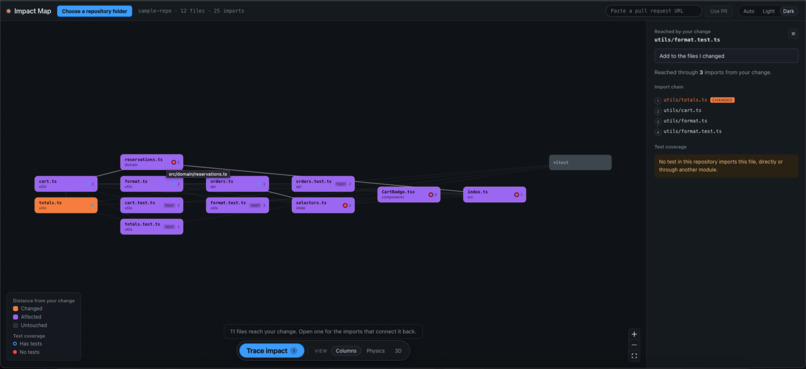806x369 pixels.
Task: Click the 'Impact Map' title text
Action: (32, 11)
